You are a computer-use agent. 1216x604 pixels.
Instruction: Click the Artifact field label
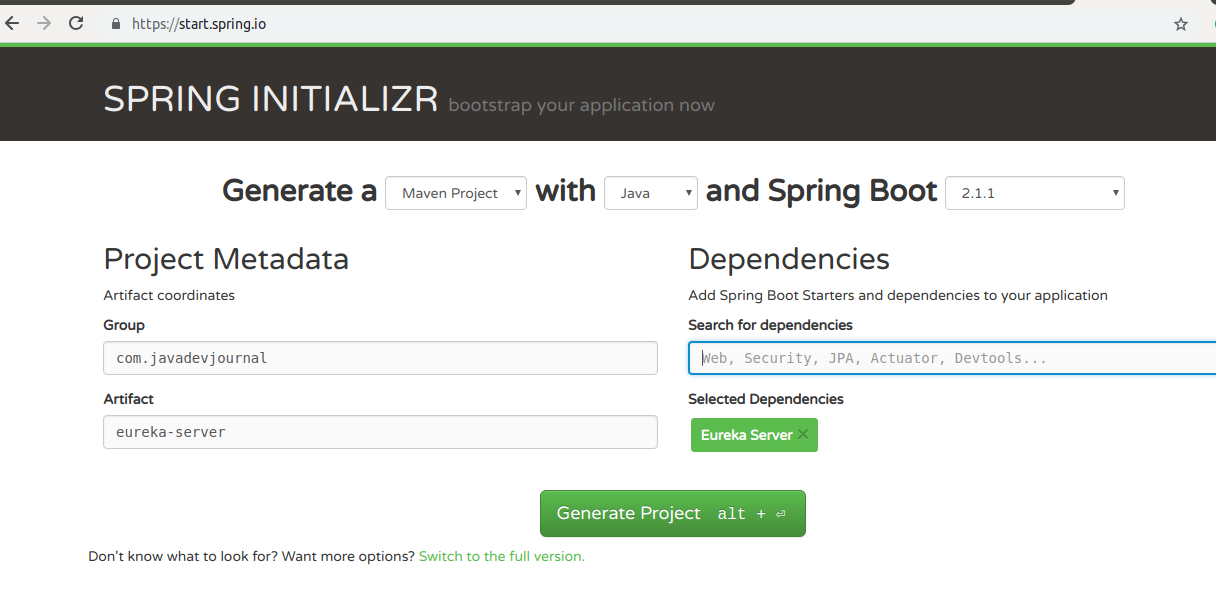(128, 399)
